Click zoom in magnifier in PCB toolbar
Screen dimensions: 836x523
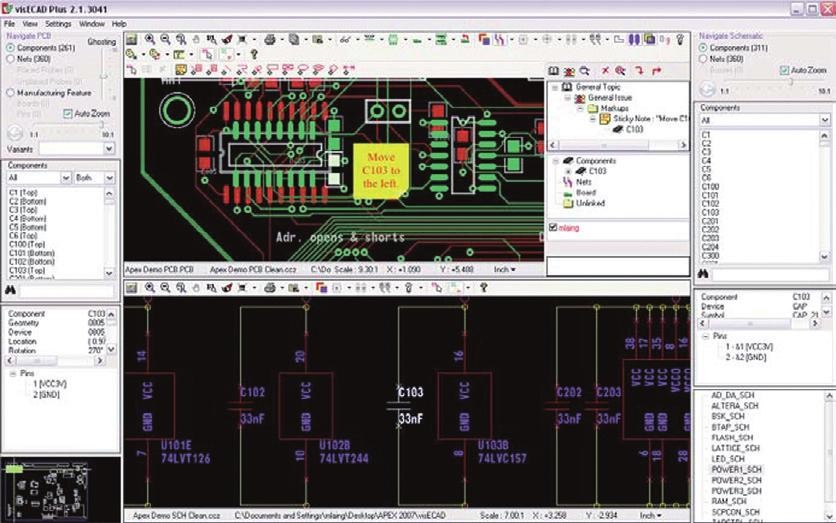pyautogui.click(x=149, y=39)
